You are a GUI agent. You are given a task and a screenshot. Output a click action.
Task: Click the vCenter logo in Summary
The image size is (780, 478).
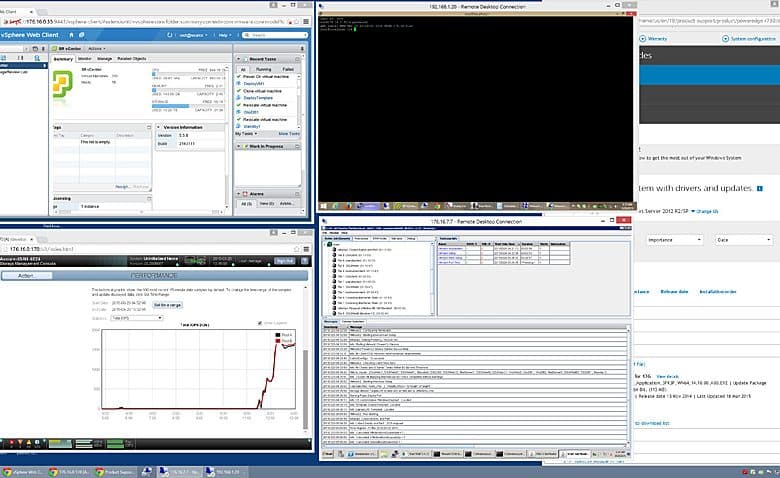tap(63, 86)
